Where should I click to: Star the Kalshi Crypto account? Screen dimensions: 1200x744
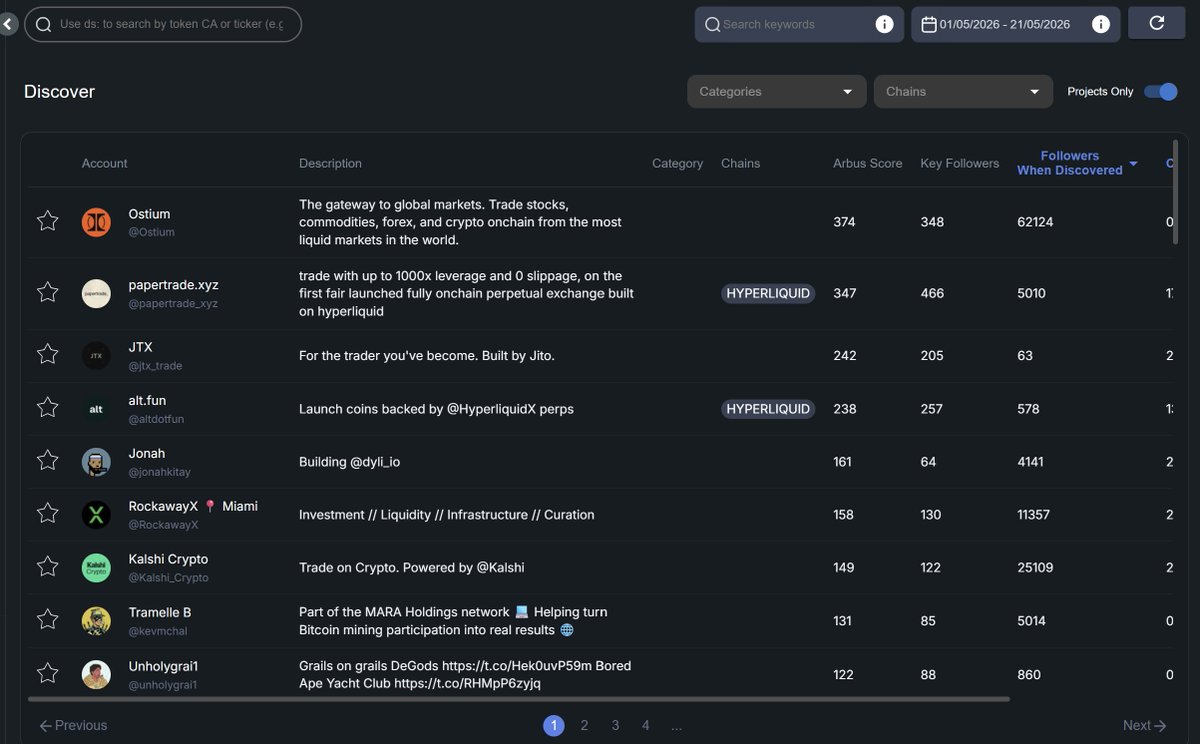click(x=47, y=567)
